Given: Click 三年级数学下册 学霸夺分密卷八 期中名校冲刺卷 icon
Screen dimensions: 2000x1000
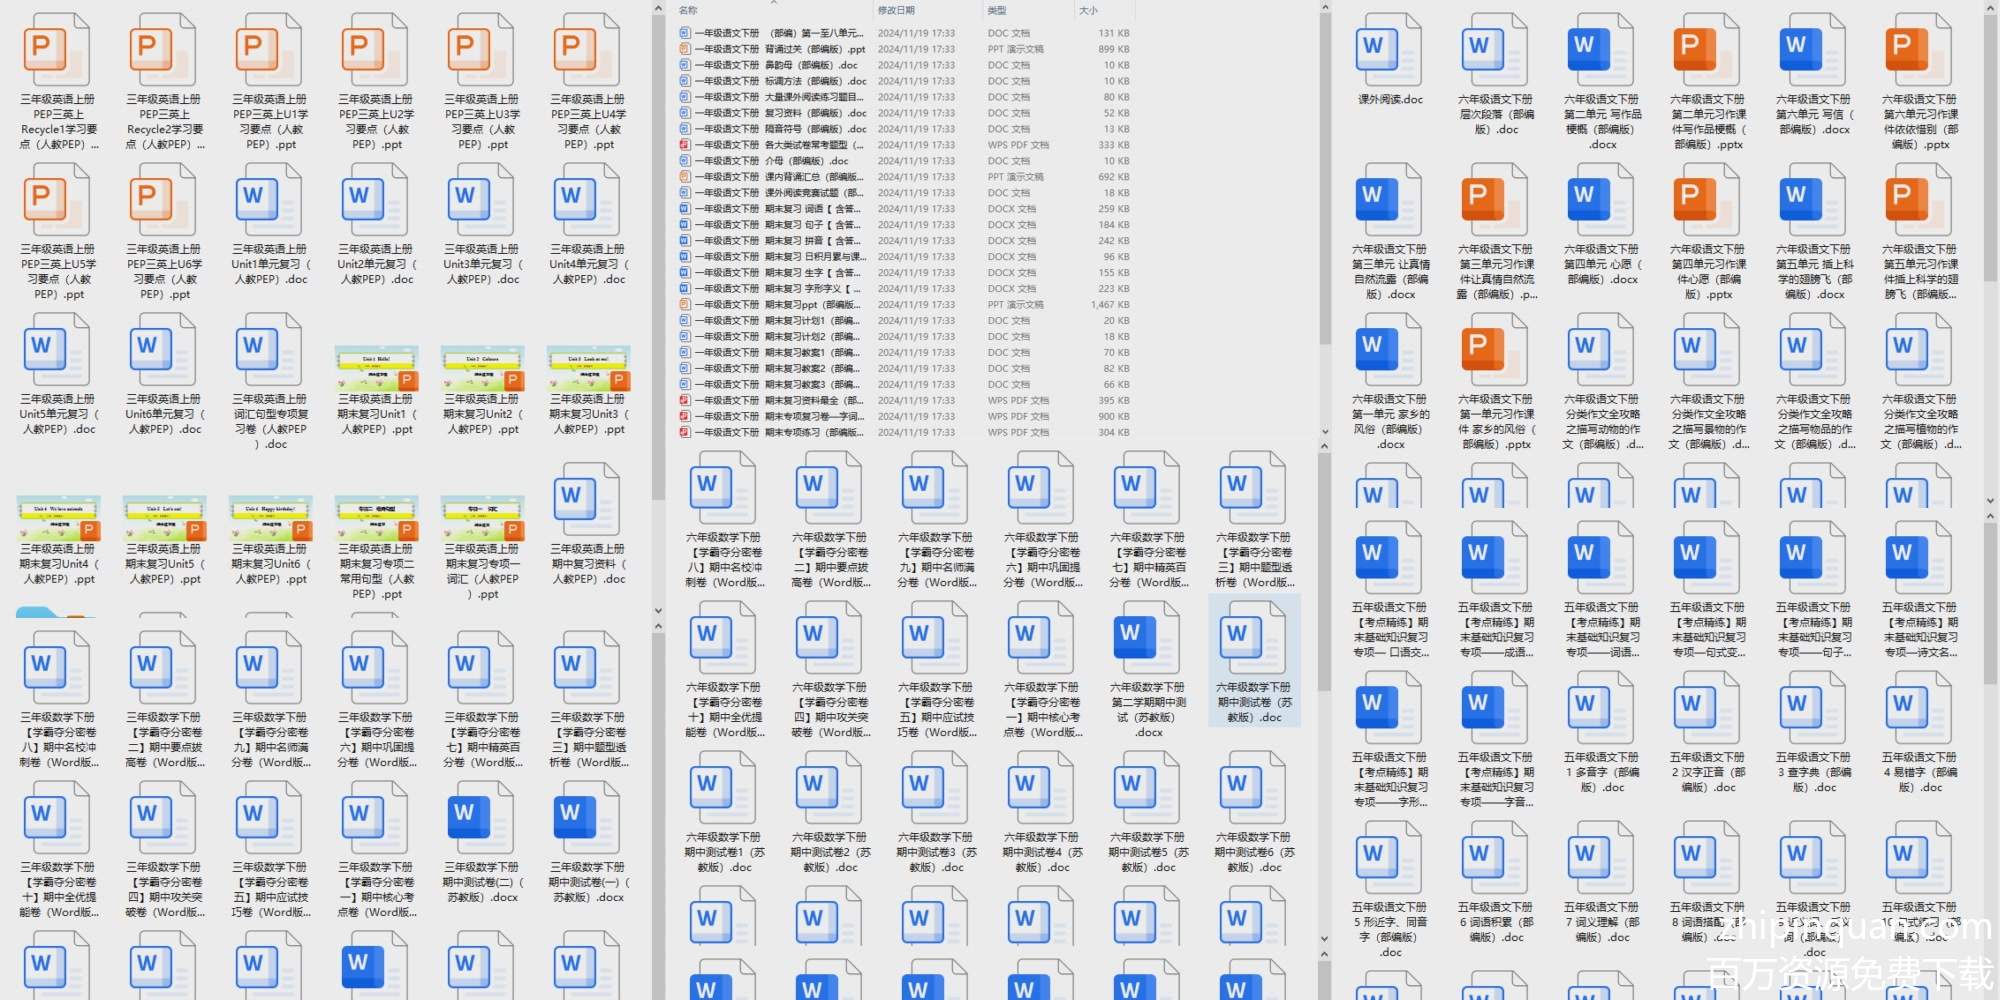Looking at the screenshot, I should pyautogui.click(x=57, y=668).
